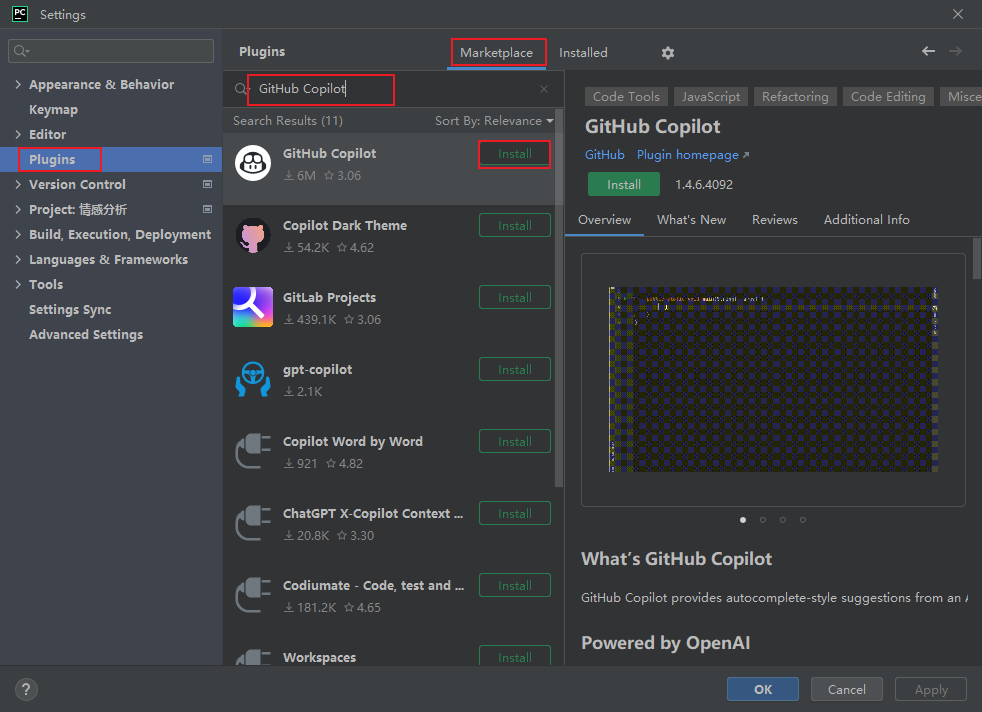Click the settings search magnifier icon
This screenshot has width=982, height=712.
21,51
